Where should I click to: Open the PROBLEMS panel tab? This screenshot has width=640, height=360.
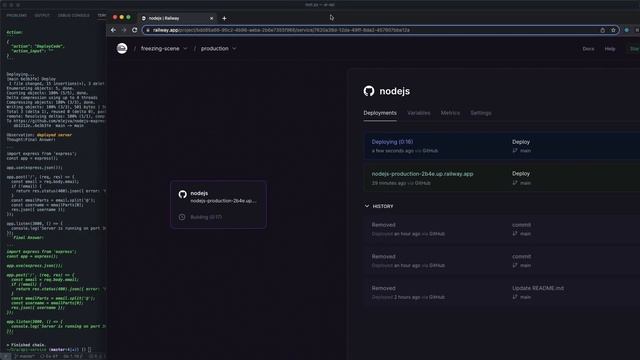[x=17, y=15]
